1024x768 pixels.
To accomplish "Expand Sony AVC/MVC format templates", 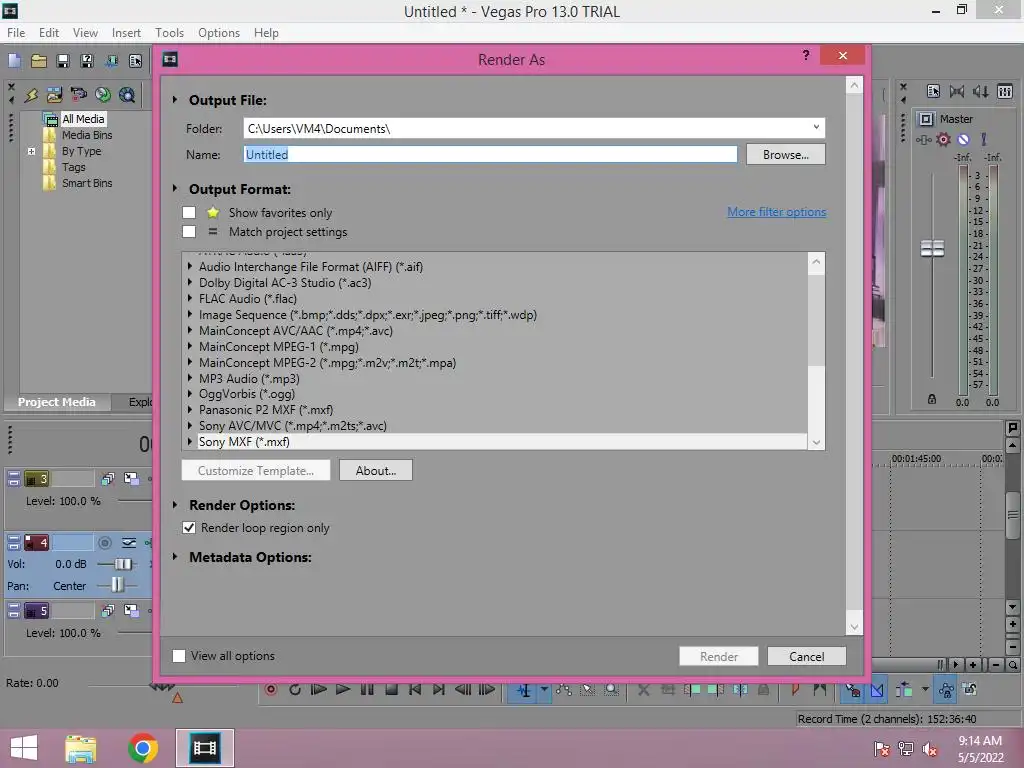I will click(x=190, y=426).
